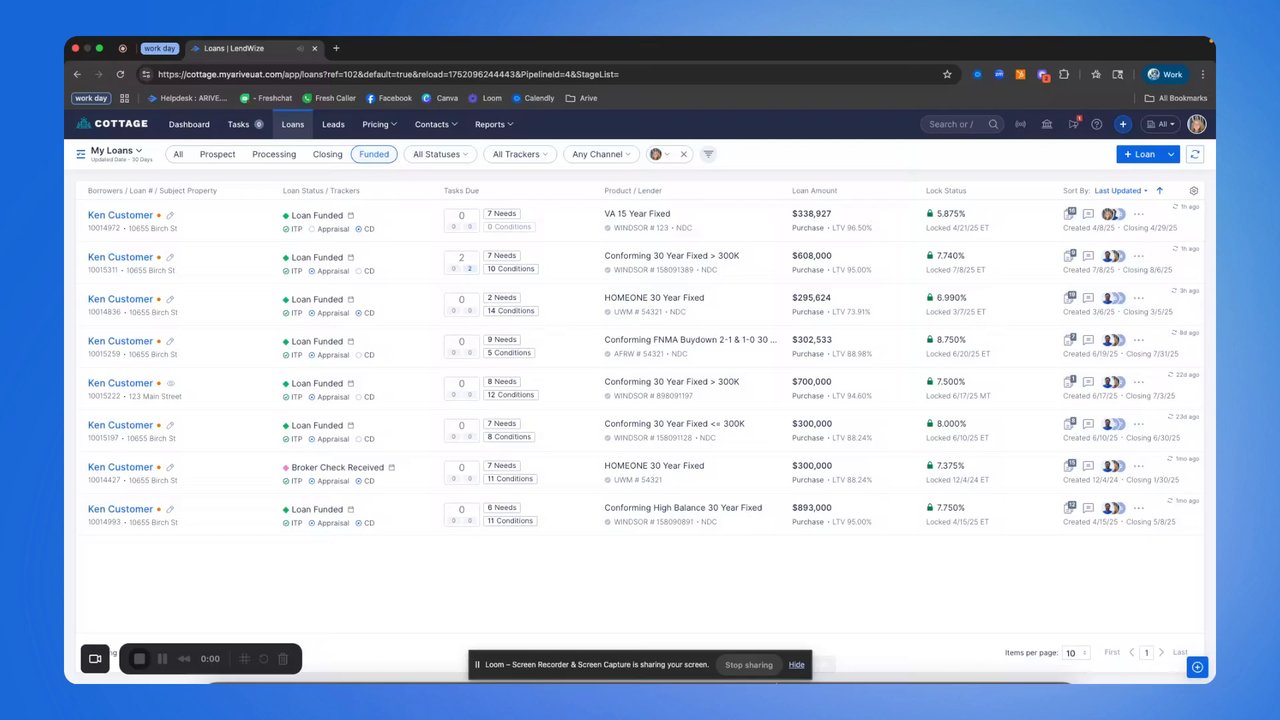Open the broadcast signal icon in header

tap(1020, 125)
